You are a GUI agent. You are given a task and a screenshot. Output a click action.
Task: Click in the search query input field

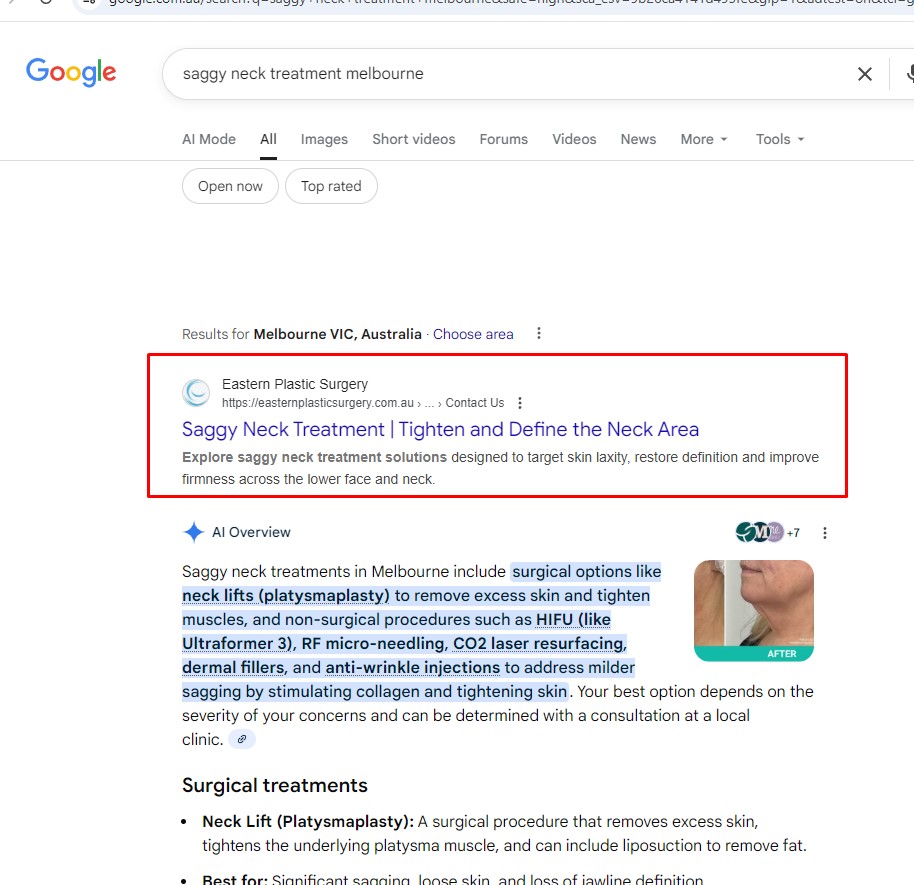coord(507,74)
